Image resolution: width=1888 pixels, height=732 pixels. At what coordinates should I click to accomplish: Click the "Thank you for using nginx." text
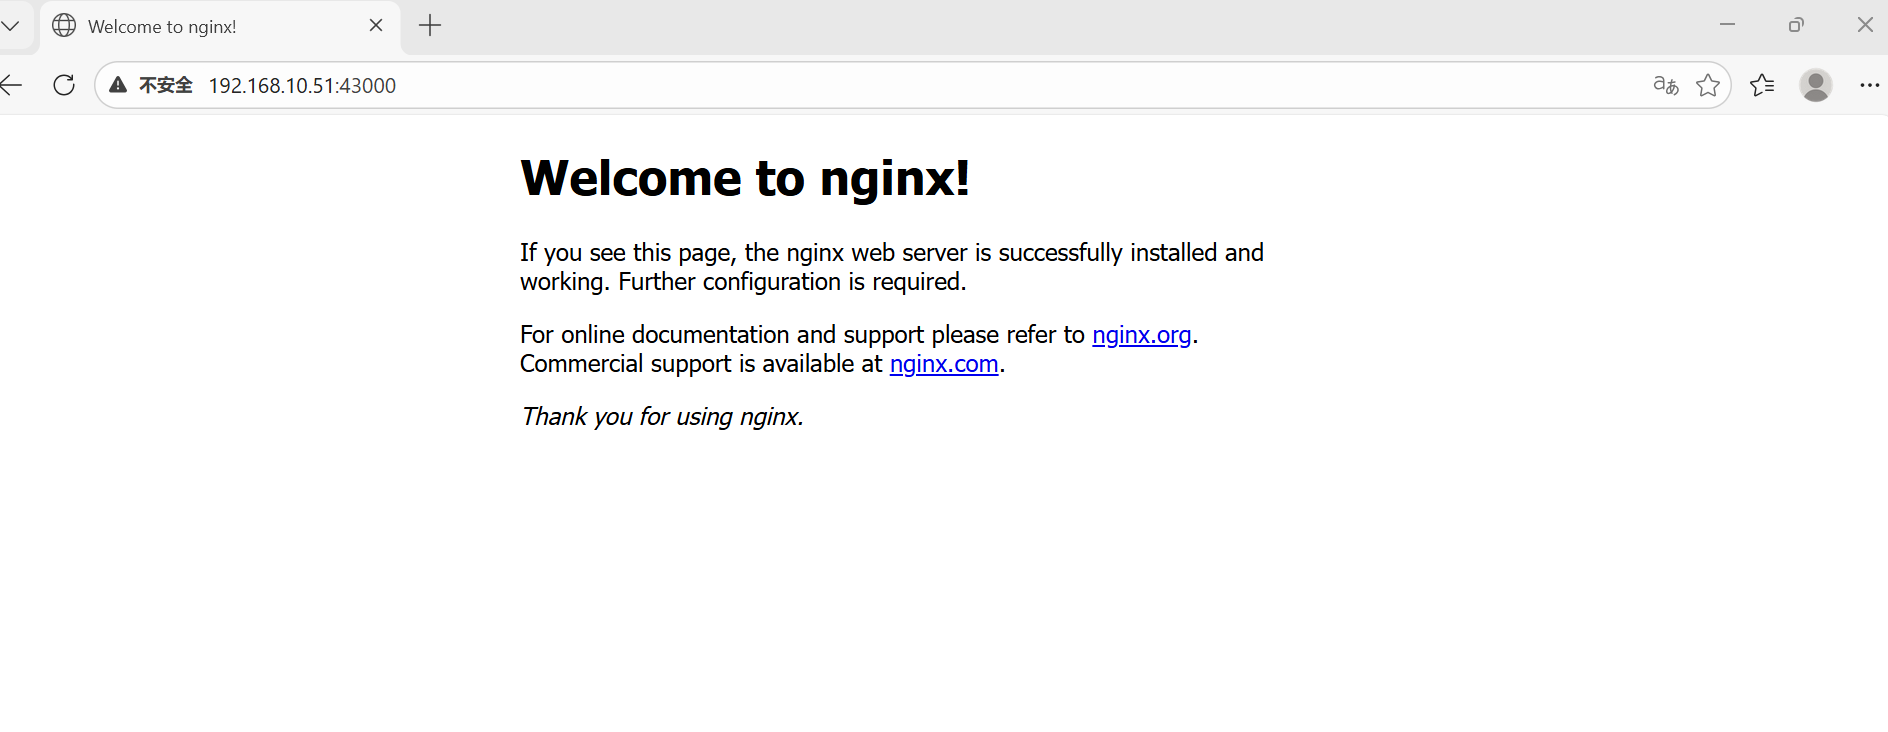pyautogui.click(x=662, y=417)
